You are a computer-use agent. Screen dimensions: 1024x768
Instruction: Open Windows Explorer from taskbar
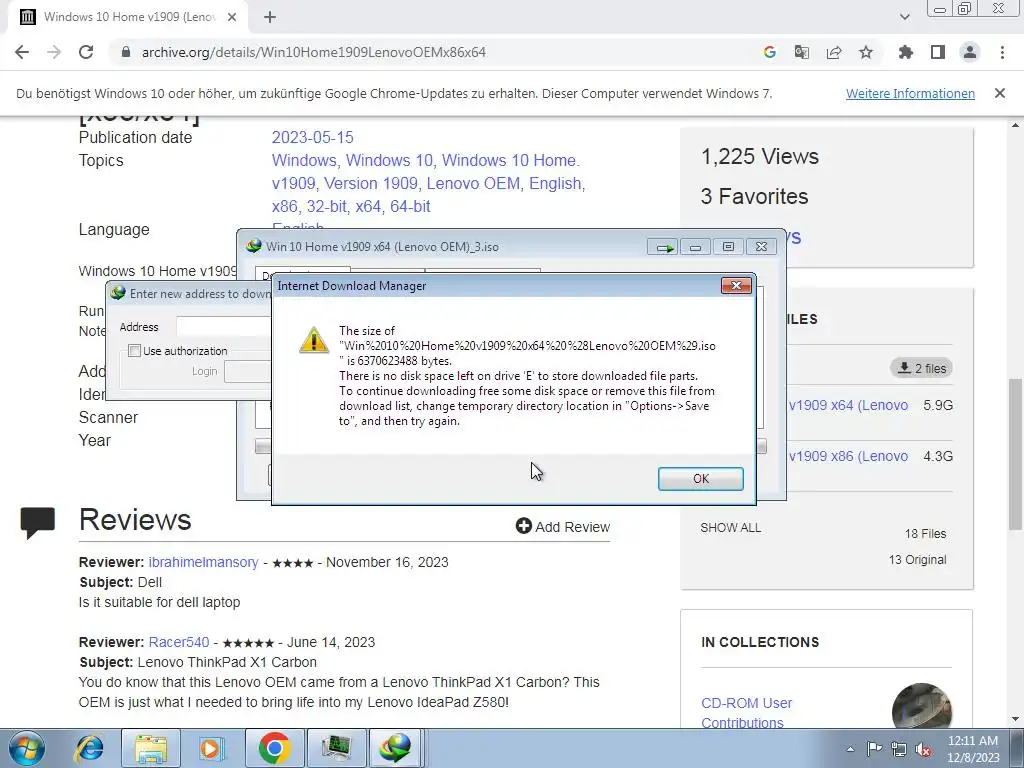[151, 748]
